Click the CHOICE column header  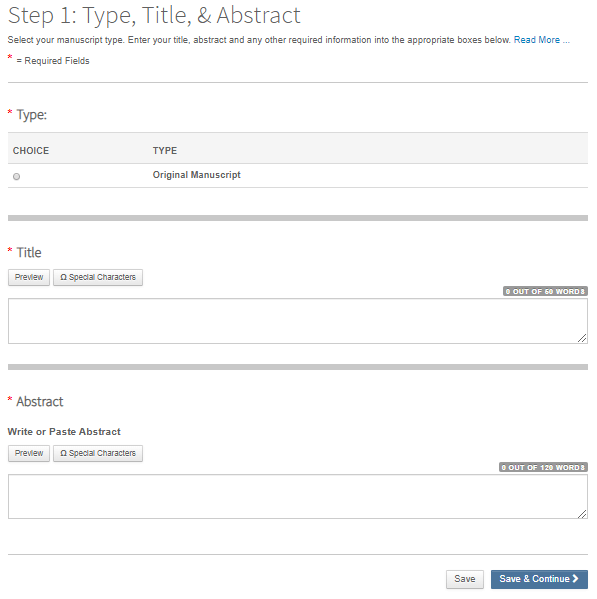(31, 151)
